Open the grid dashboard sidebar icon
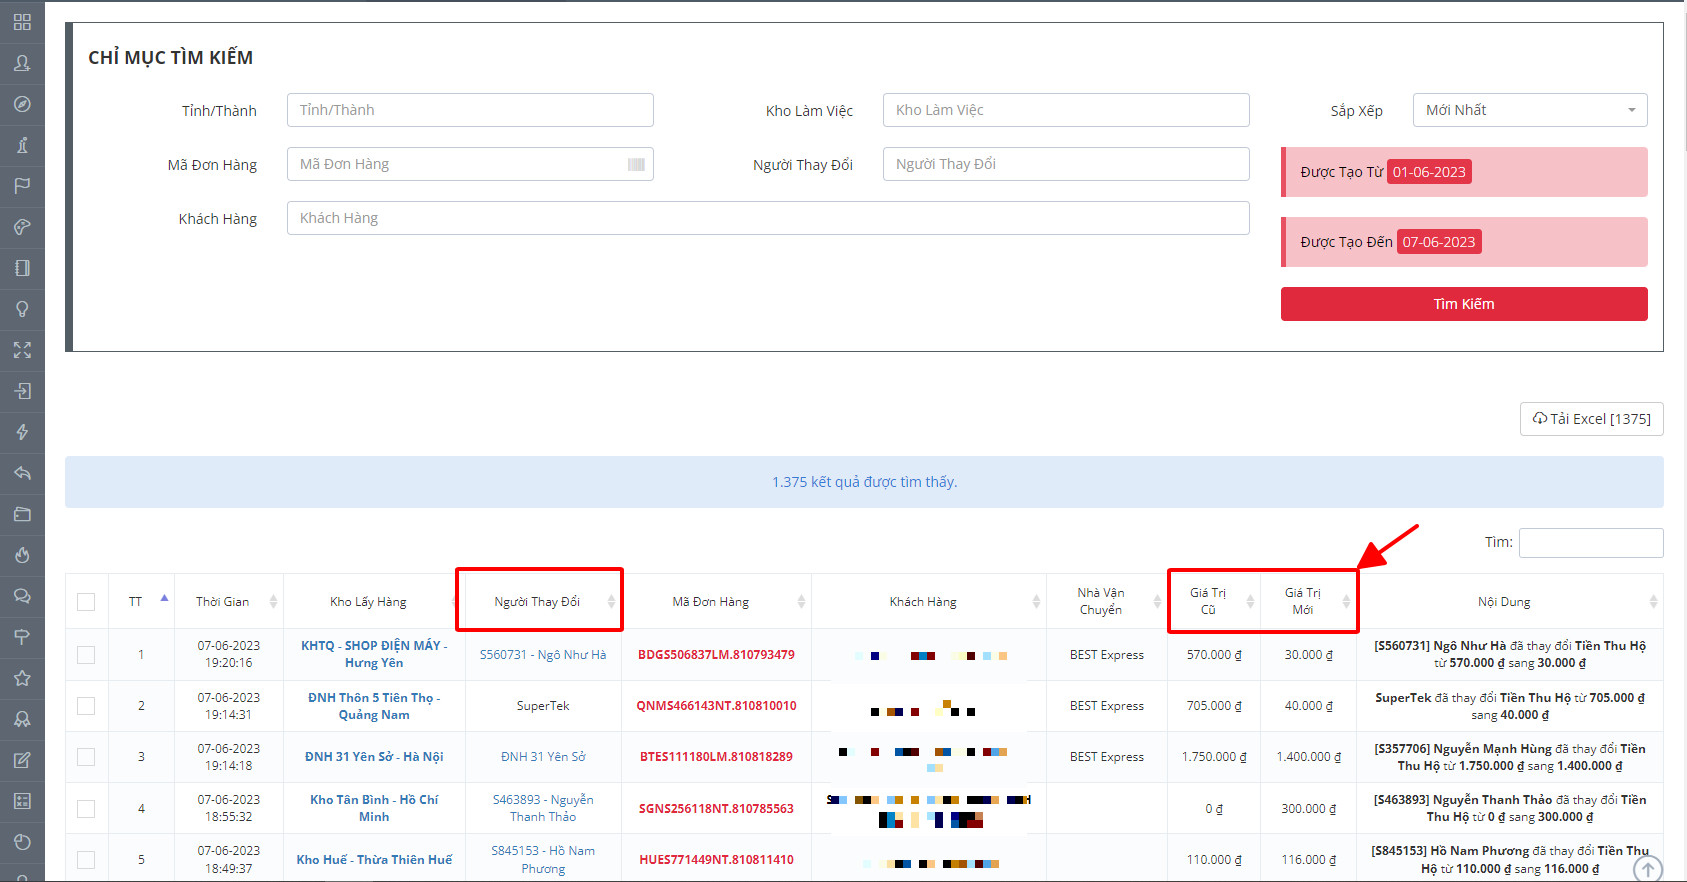This screenshot has width=1687, height=882. click(x=22, y=22)
